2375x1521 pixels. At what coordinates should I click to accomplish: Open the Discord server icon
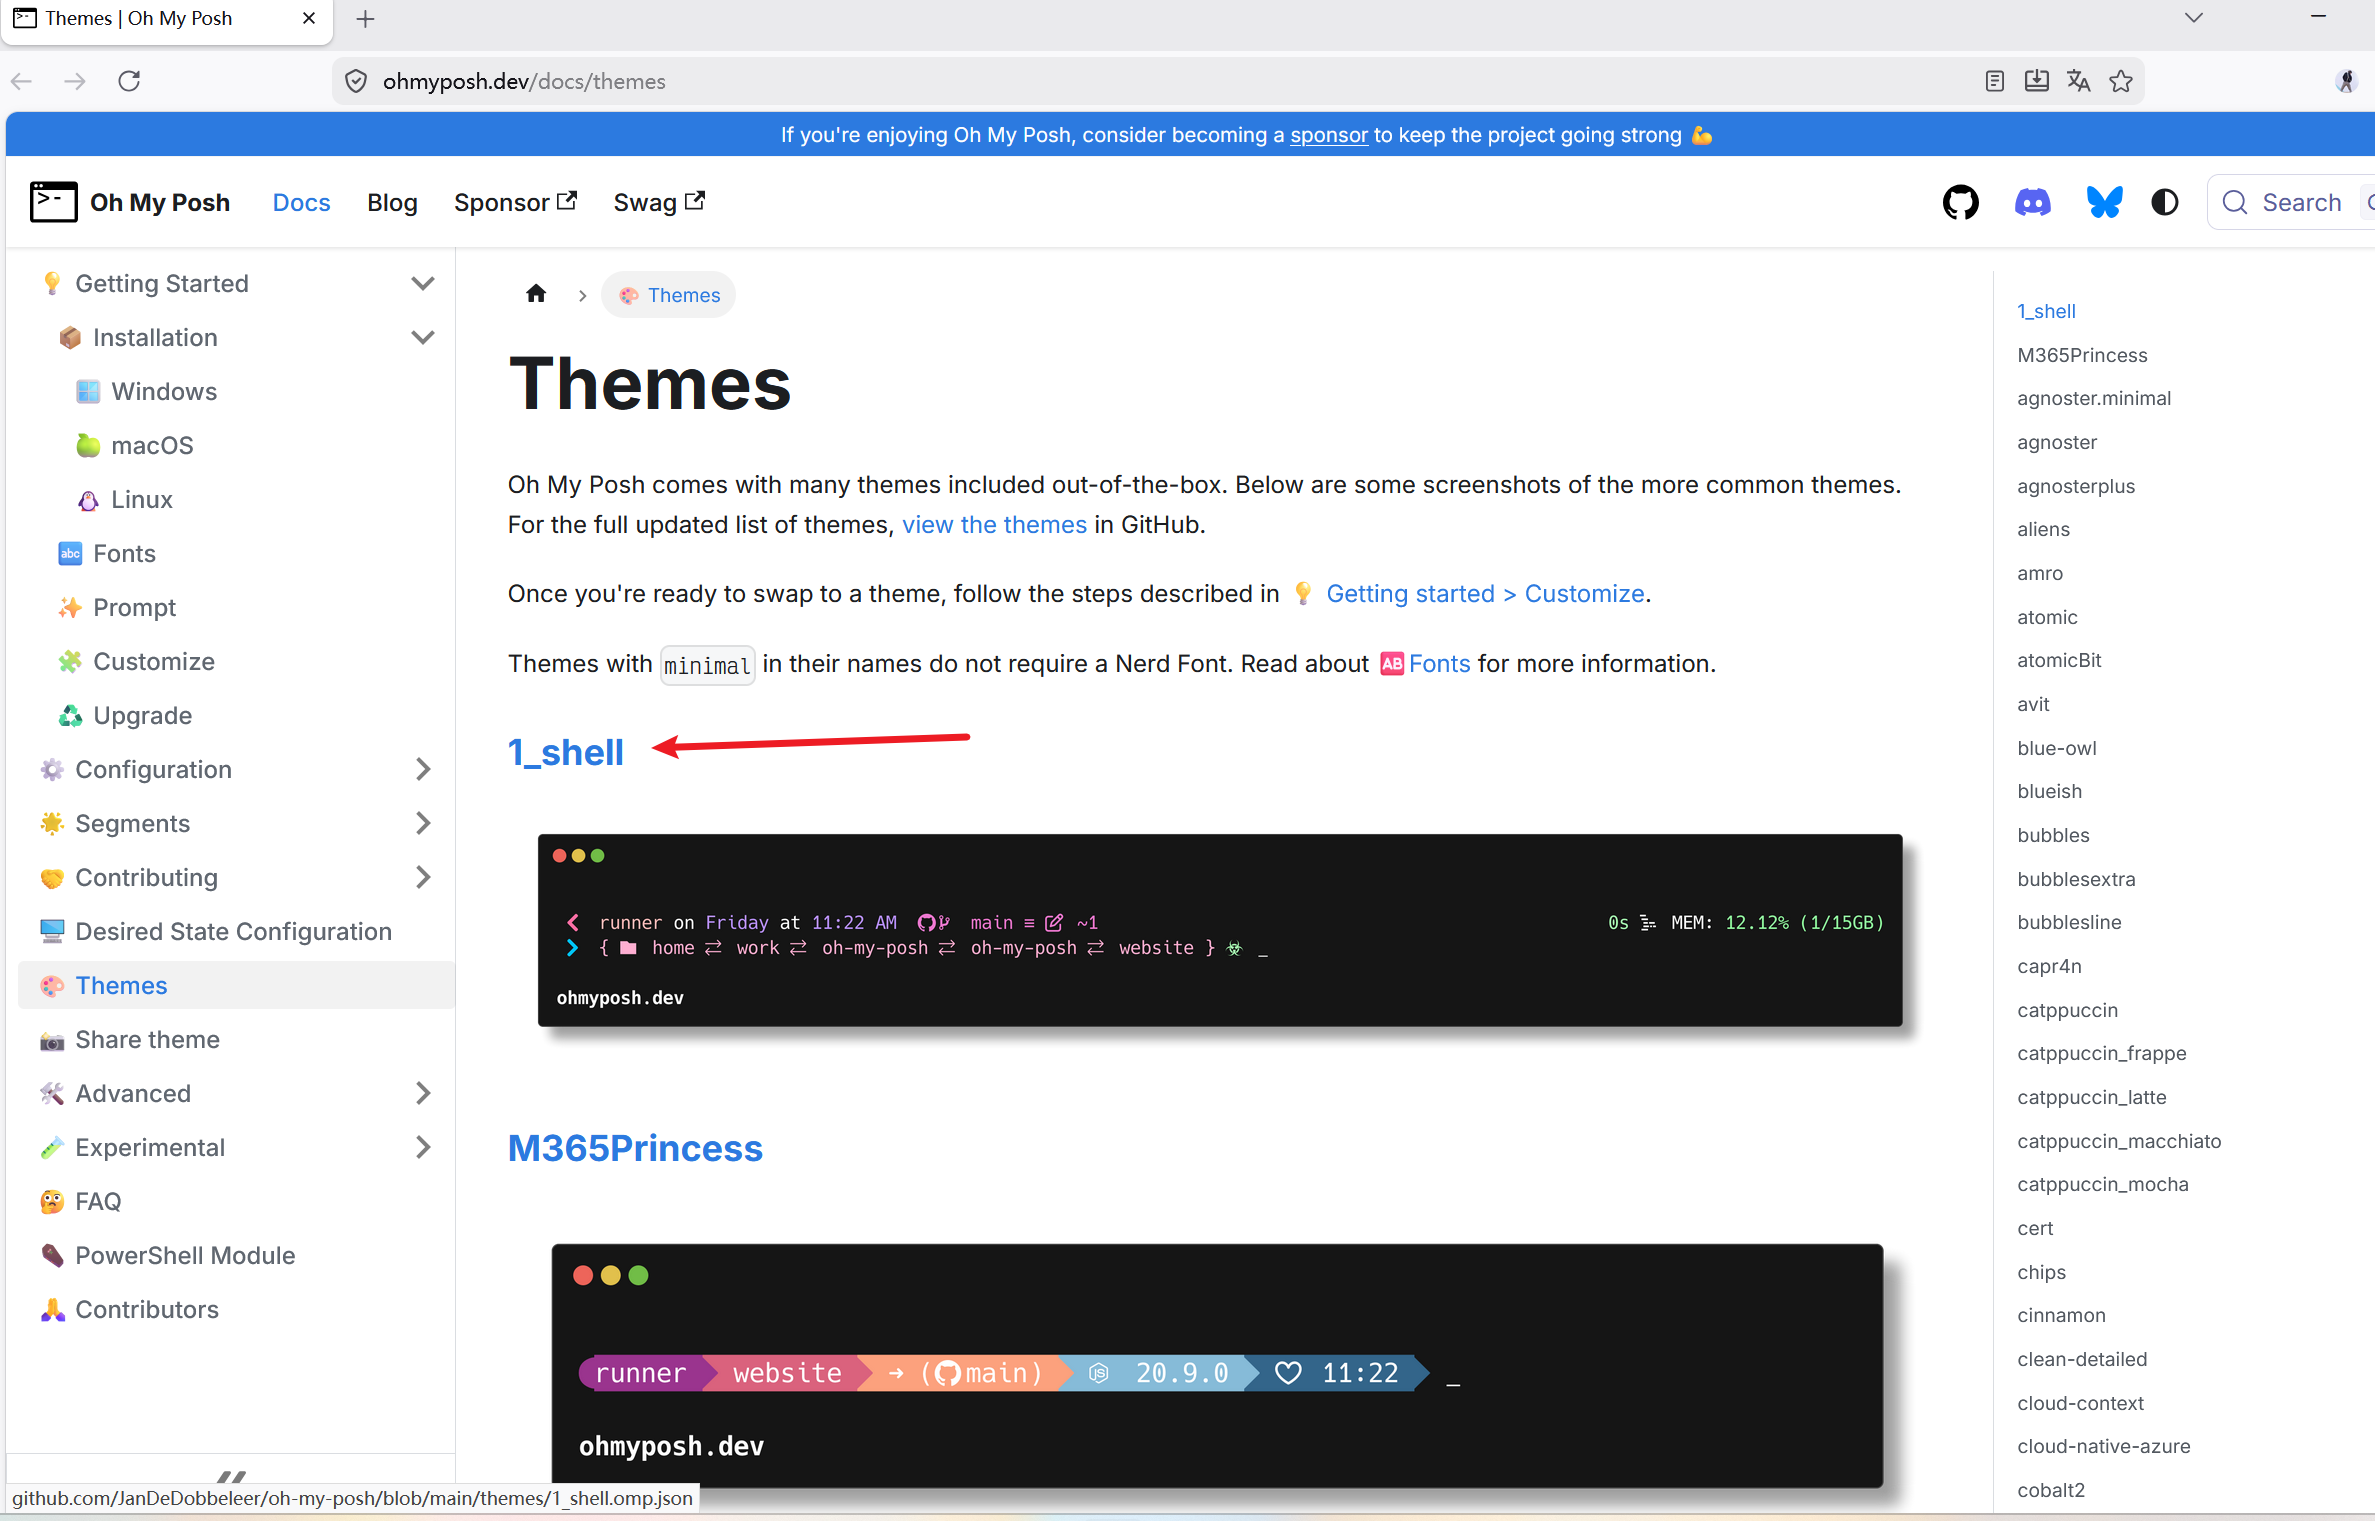pyautogui.click(x=2032, y=203)
